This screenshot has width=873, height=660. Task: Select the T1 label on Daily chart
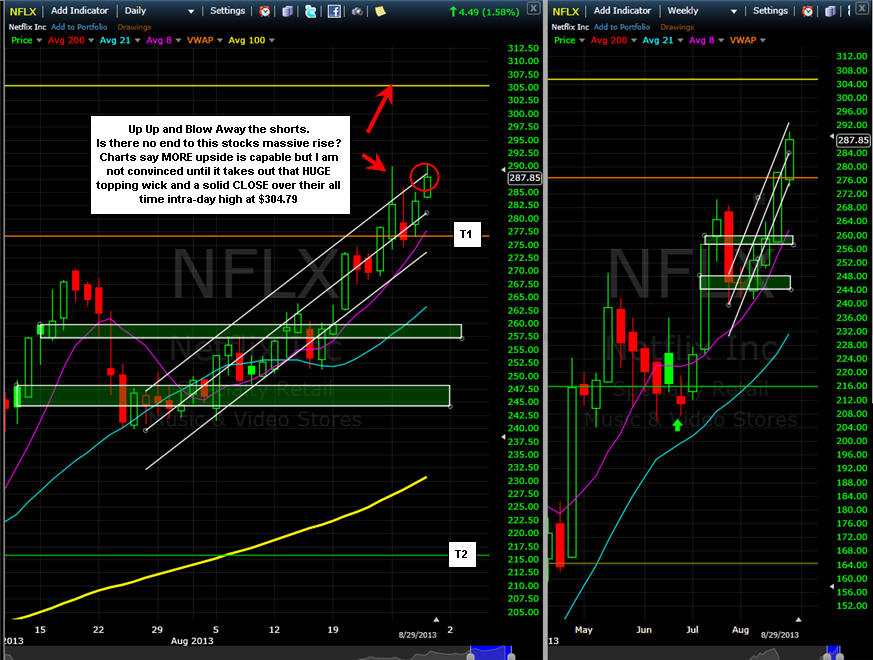(x=467, y=234)
